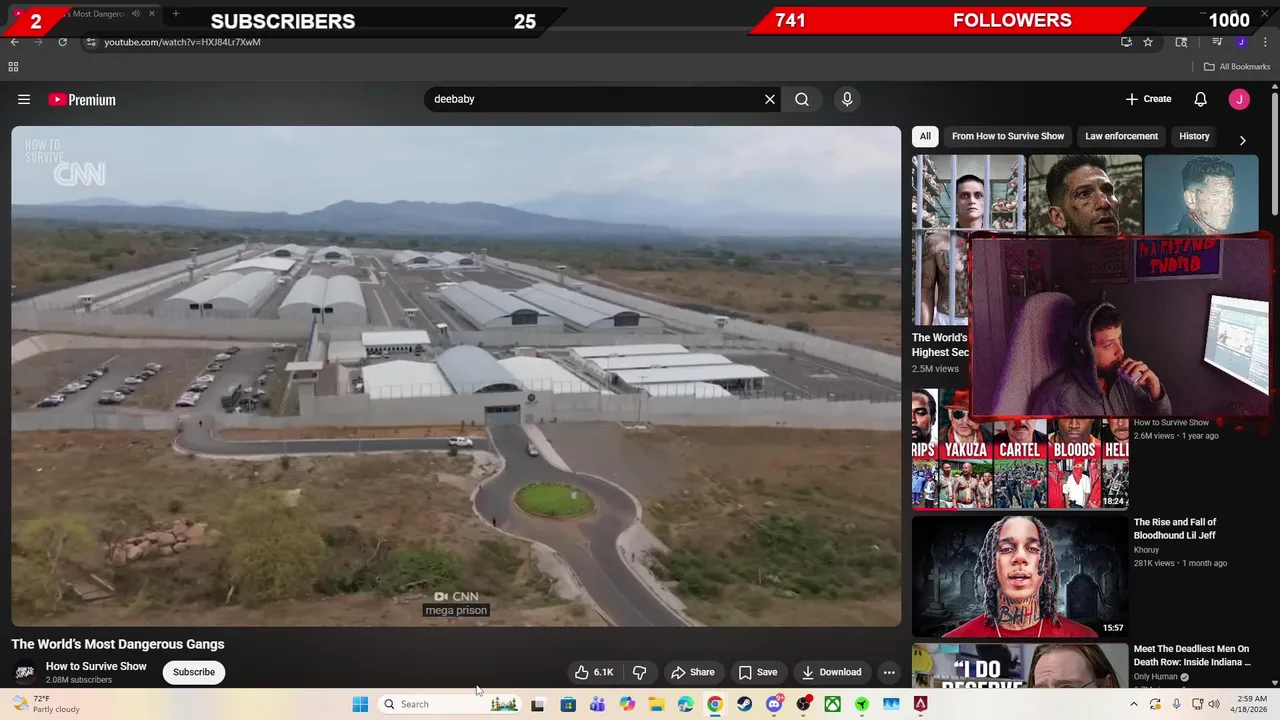Select the Law enforcement chip
Viewport: 1280px width, 720px height.
point(1121,136)
